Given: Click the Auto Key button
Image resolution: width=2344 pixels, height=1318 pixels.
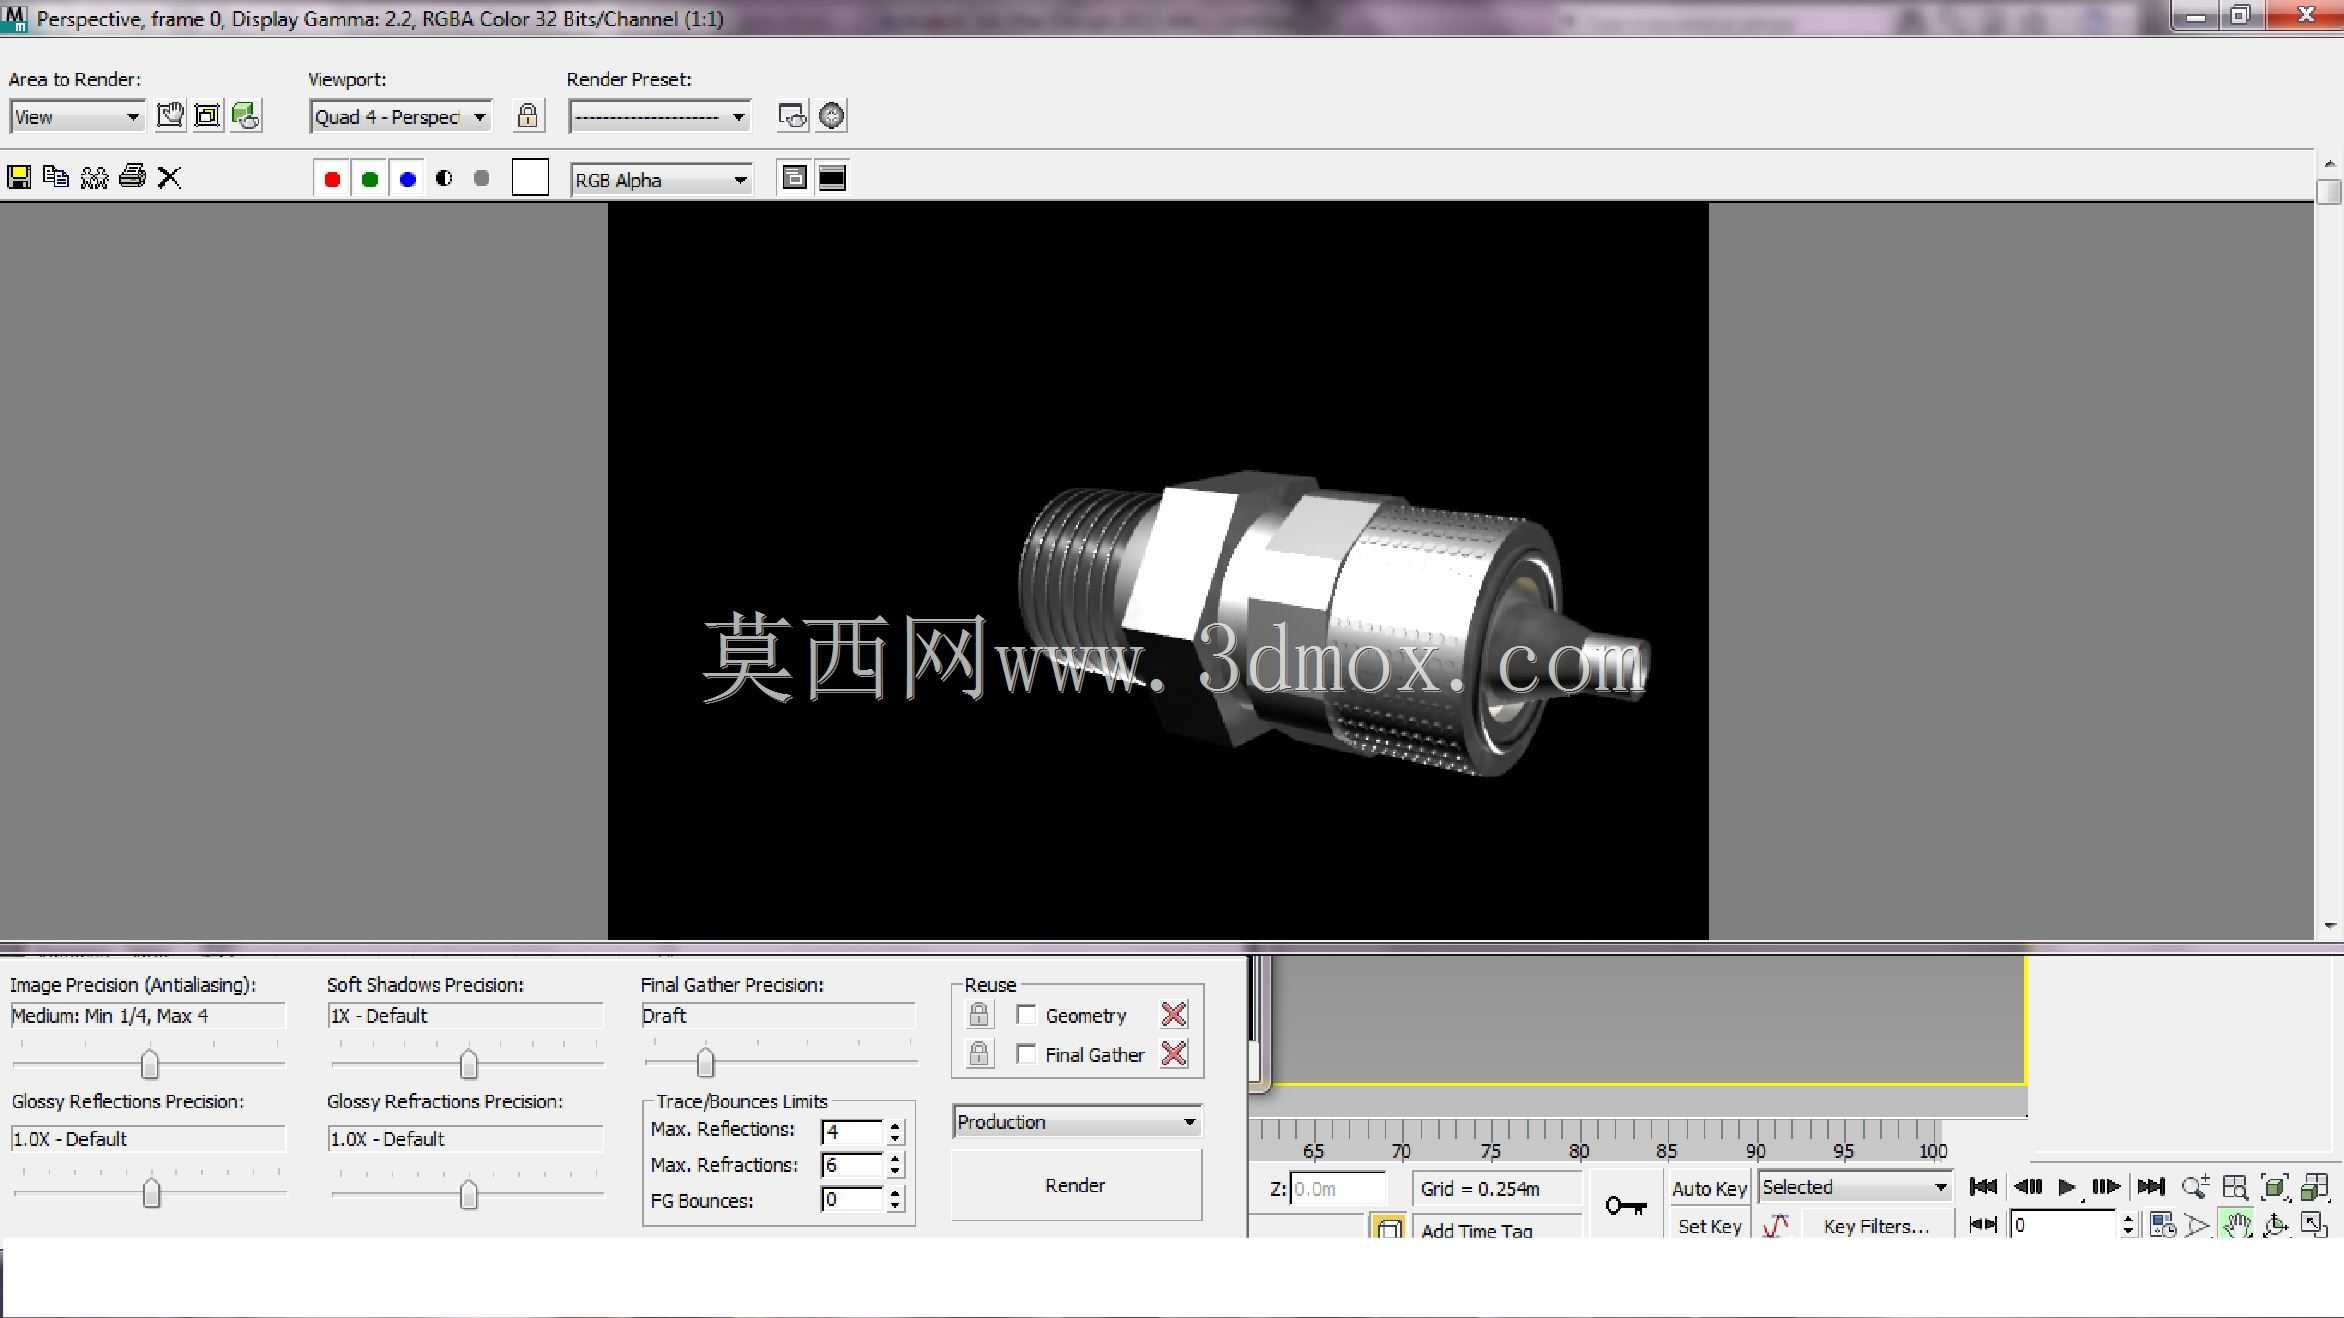Looking at the screenshot, I should tap(1709, 1188).
